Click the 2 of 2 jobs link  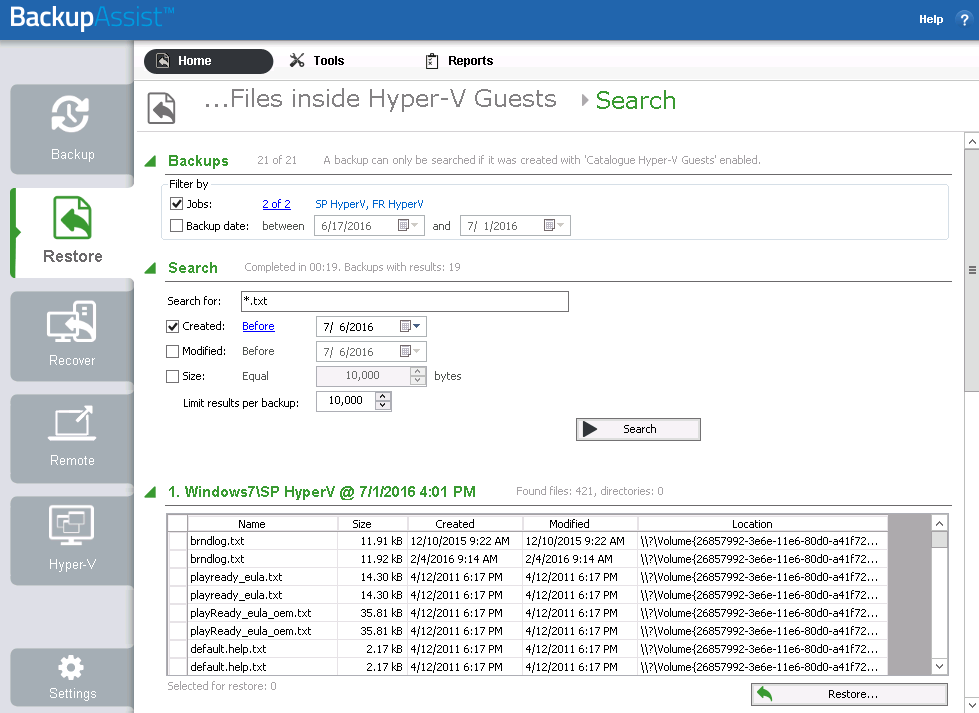[x=277, y=204]
